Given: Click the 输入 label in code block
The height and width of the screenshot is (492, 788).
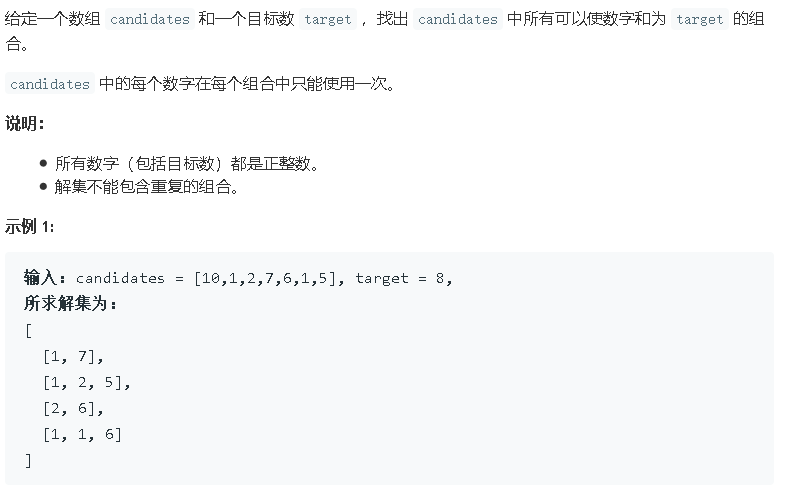Looking at the screenshot, I should pyautogui.click(x=44, y=278).
